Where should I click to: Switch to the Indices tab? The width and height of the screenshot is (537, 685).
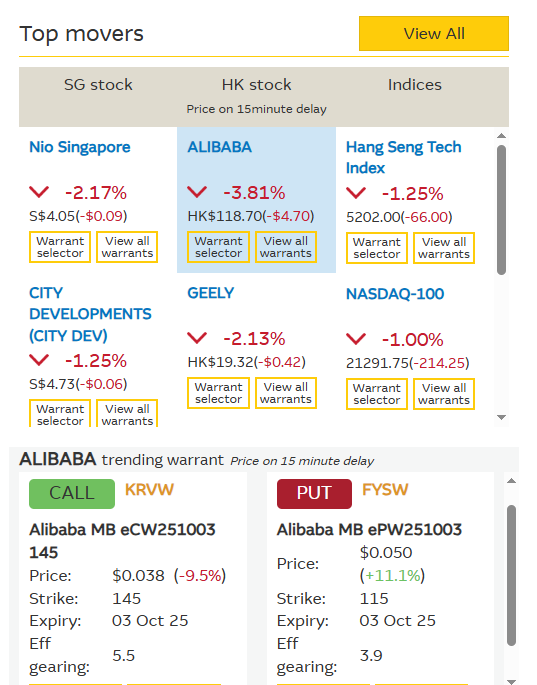[415, 85]
